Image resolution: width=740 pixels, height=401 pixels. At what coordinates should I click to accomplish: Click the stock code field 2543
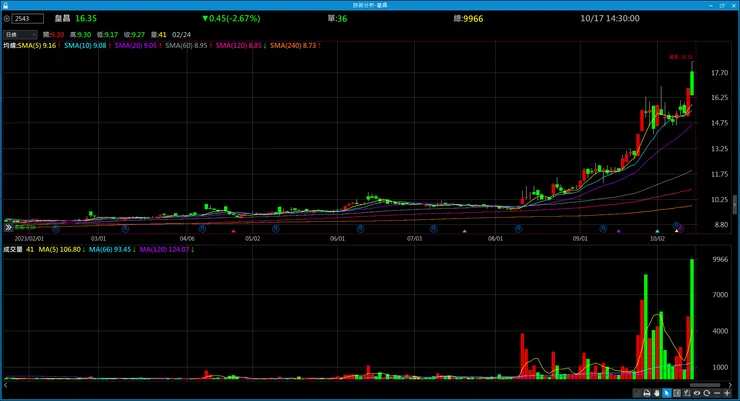click(x=28, y=19)
